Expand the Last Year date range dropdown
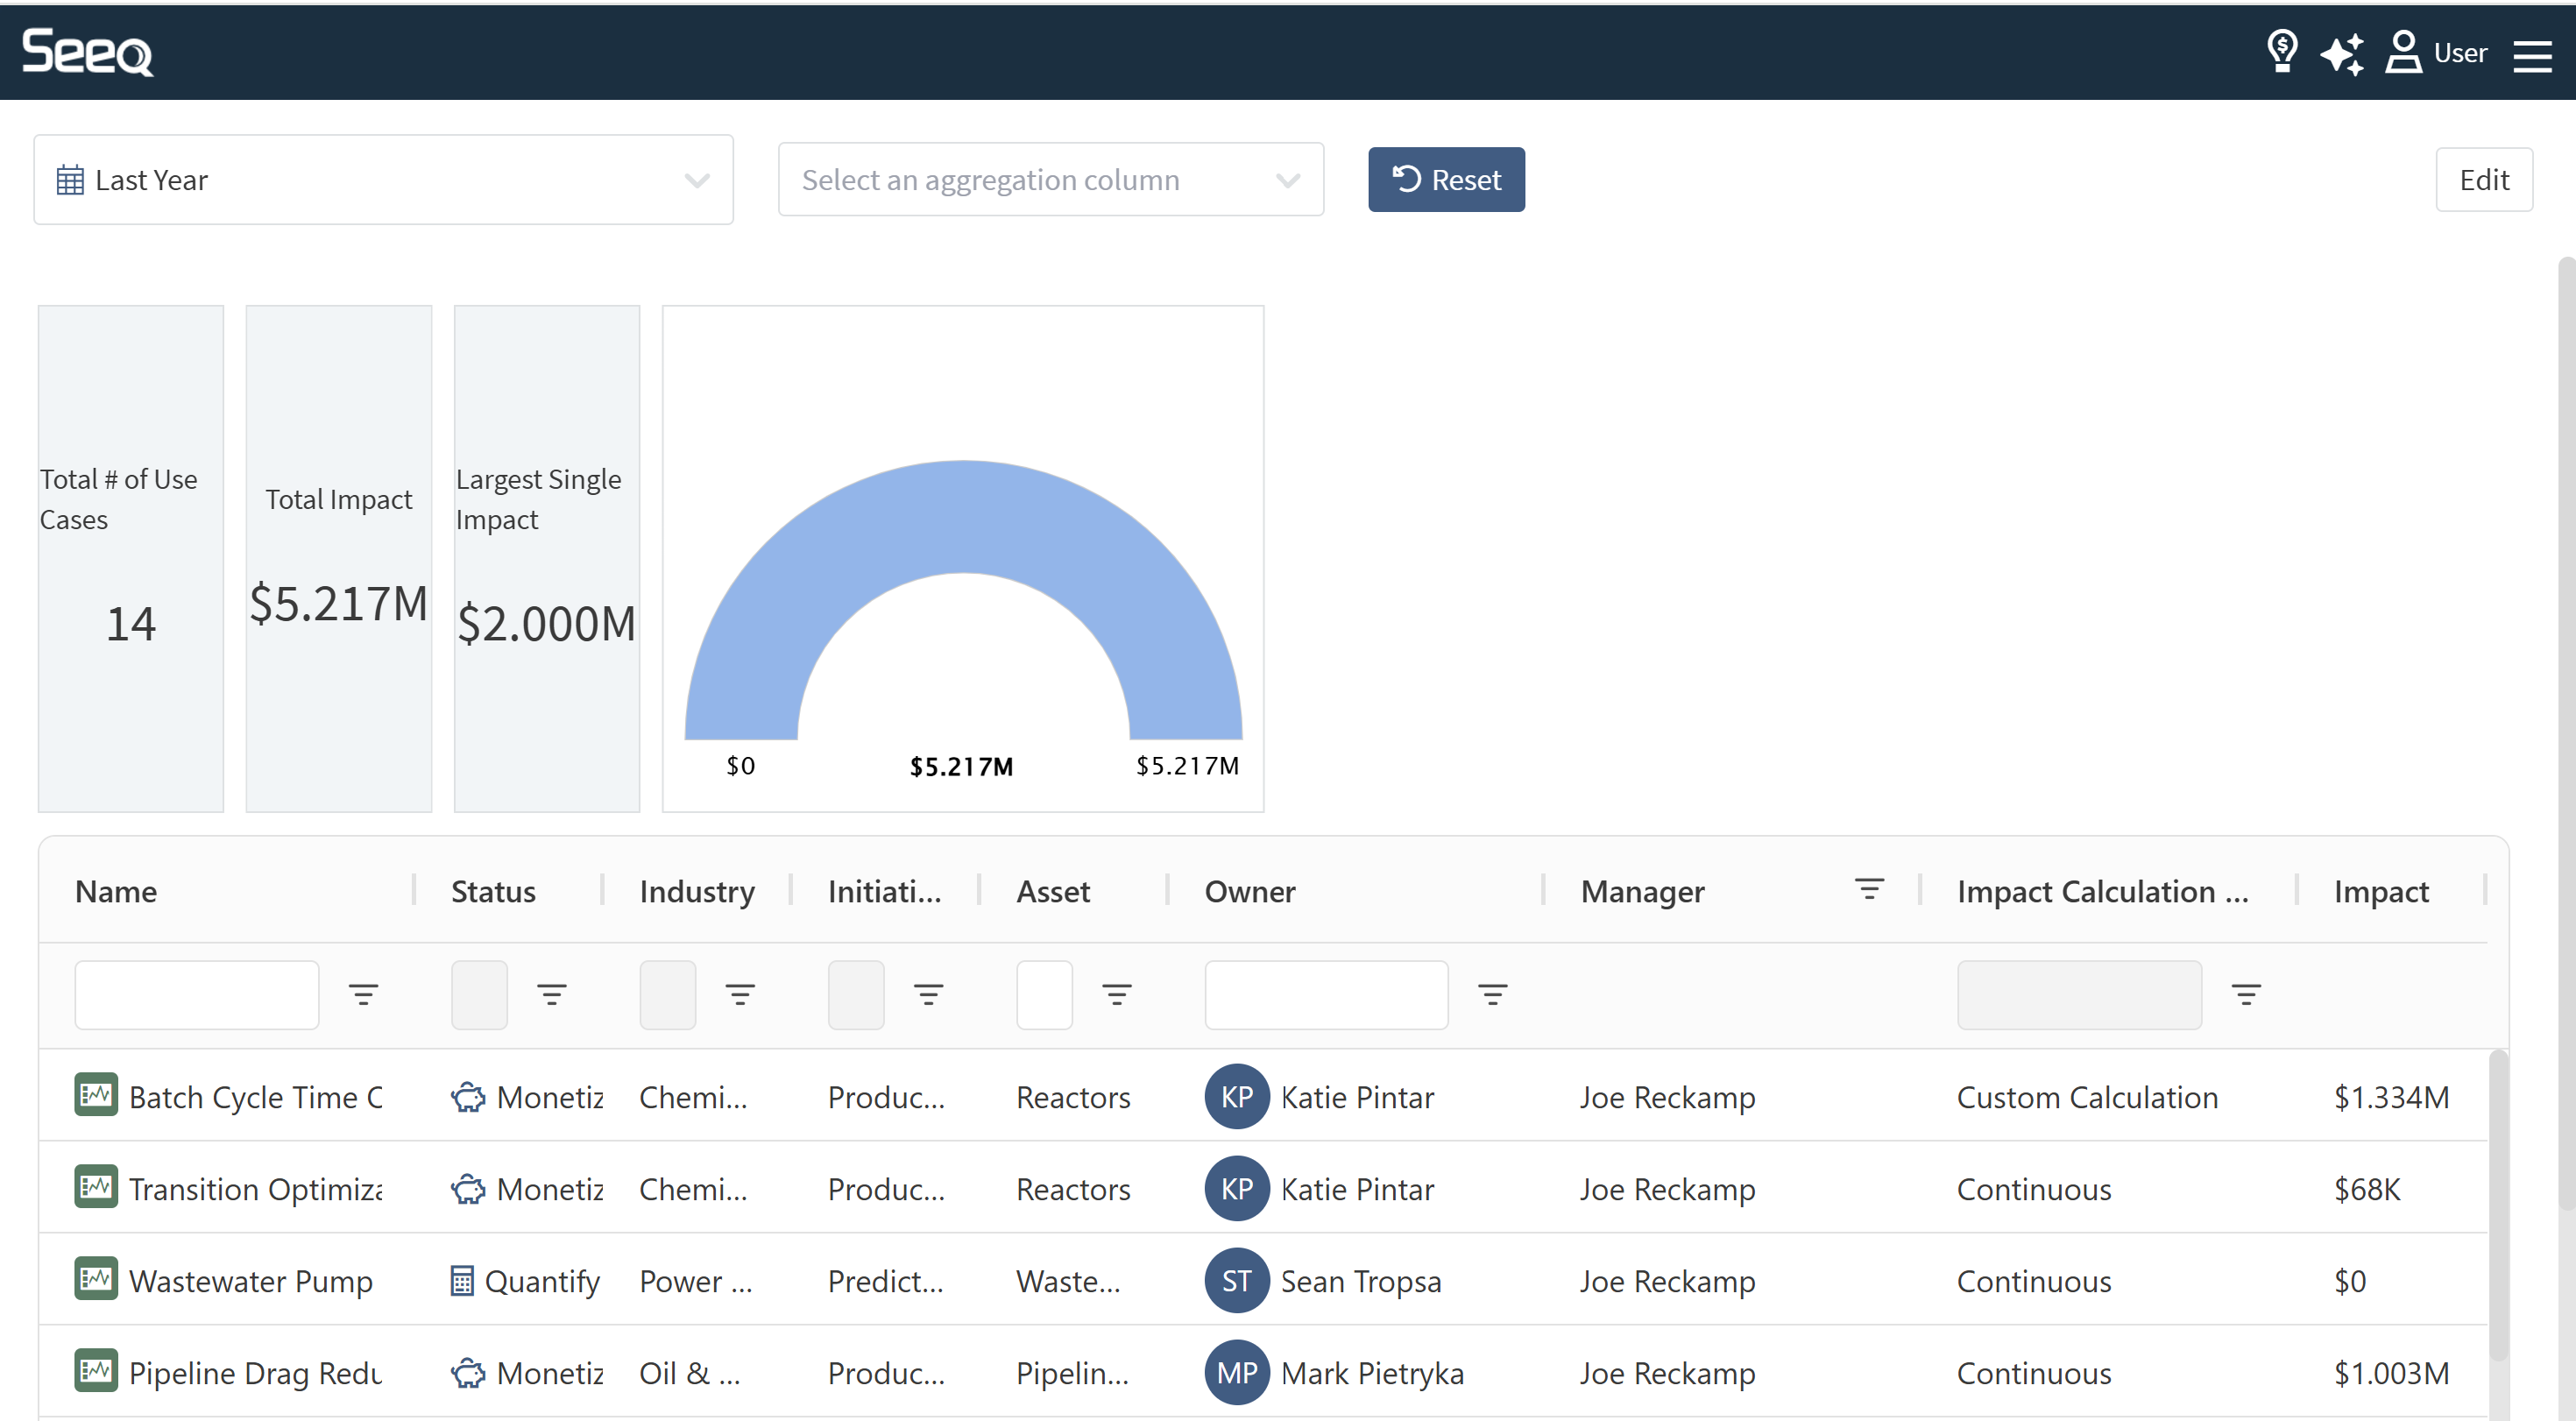Screen dimensions: 2576x1421 (384, 180)
